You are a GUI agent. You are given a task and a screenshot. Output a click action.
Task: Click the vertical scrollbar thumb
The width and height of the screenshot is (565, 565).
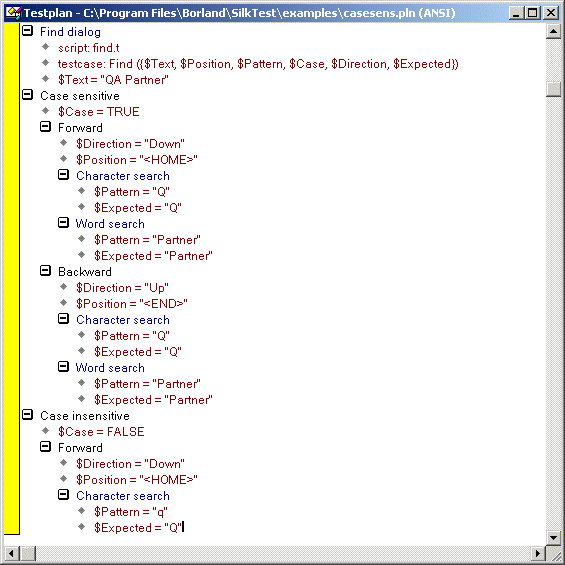tap(553, 89)
